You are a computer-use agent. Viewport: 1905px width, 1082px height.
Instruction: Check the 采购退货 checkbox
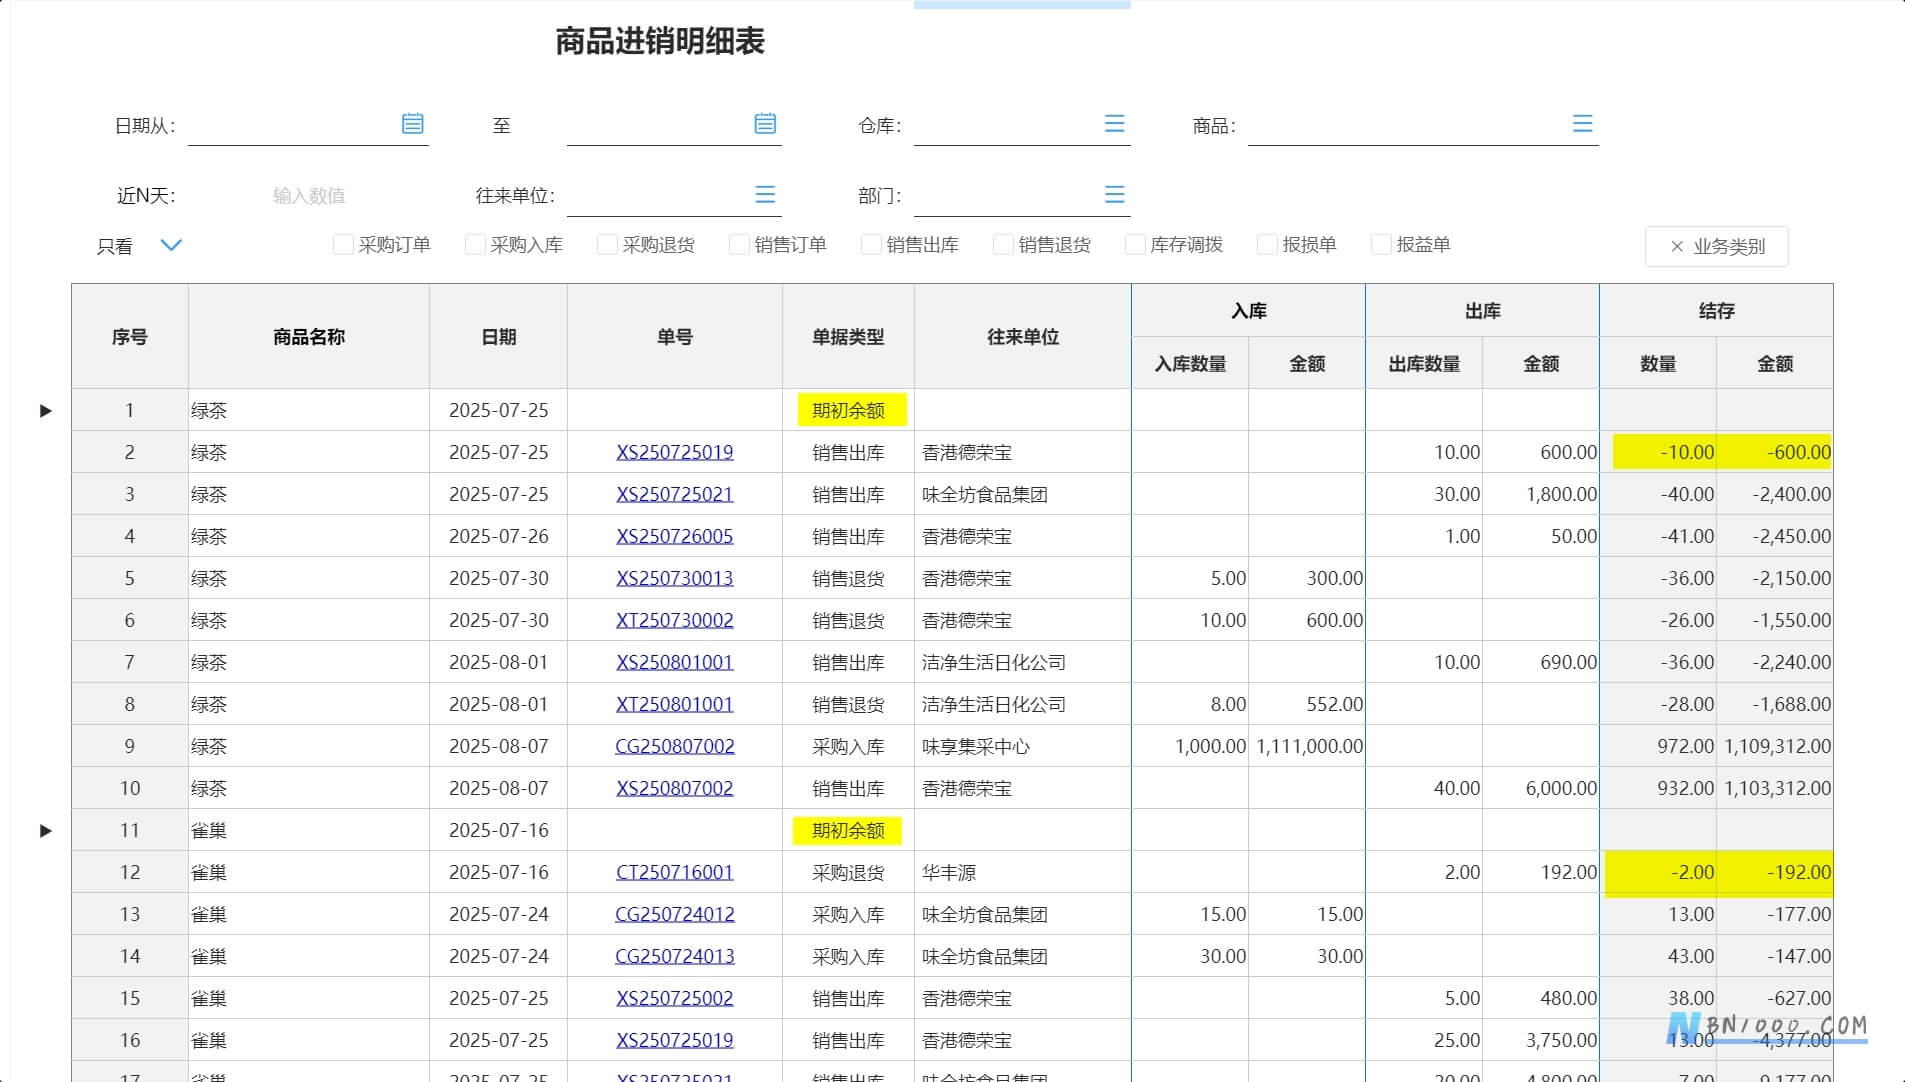pos(607,244)
